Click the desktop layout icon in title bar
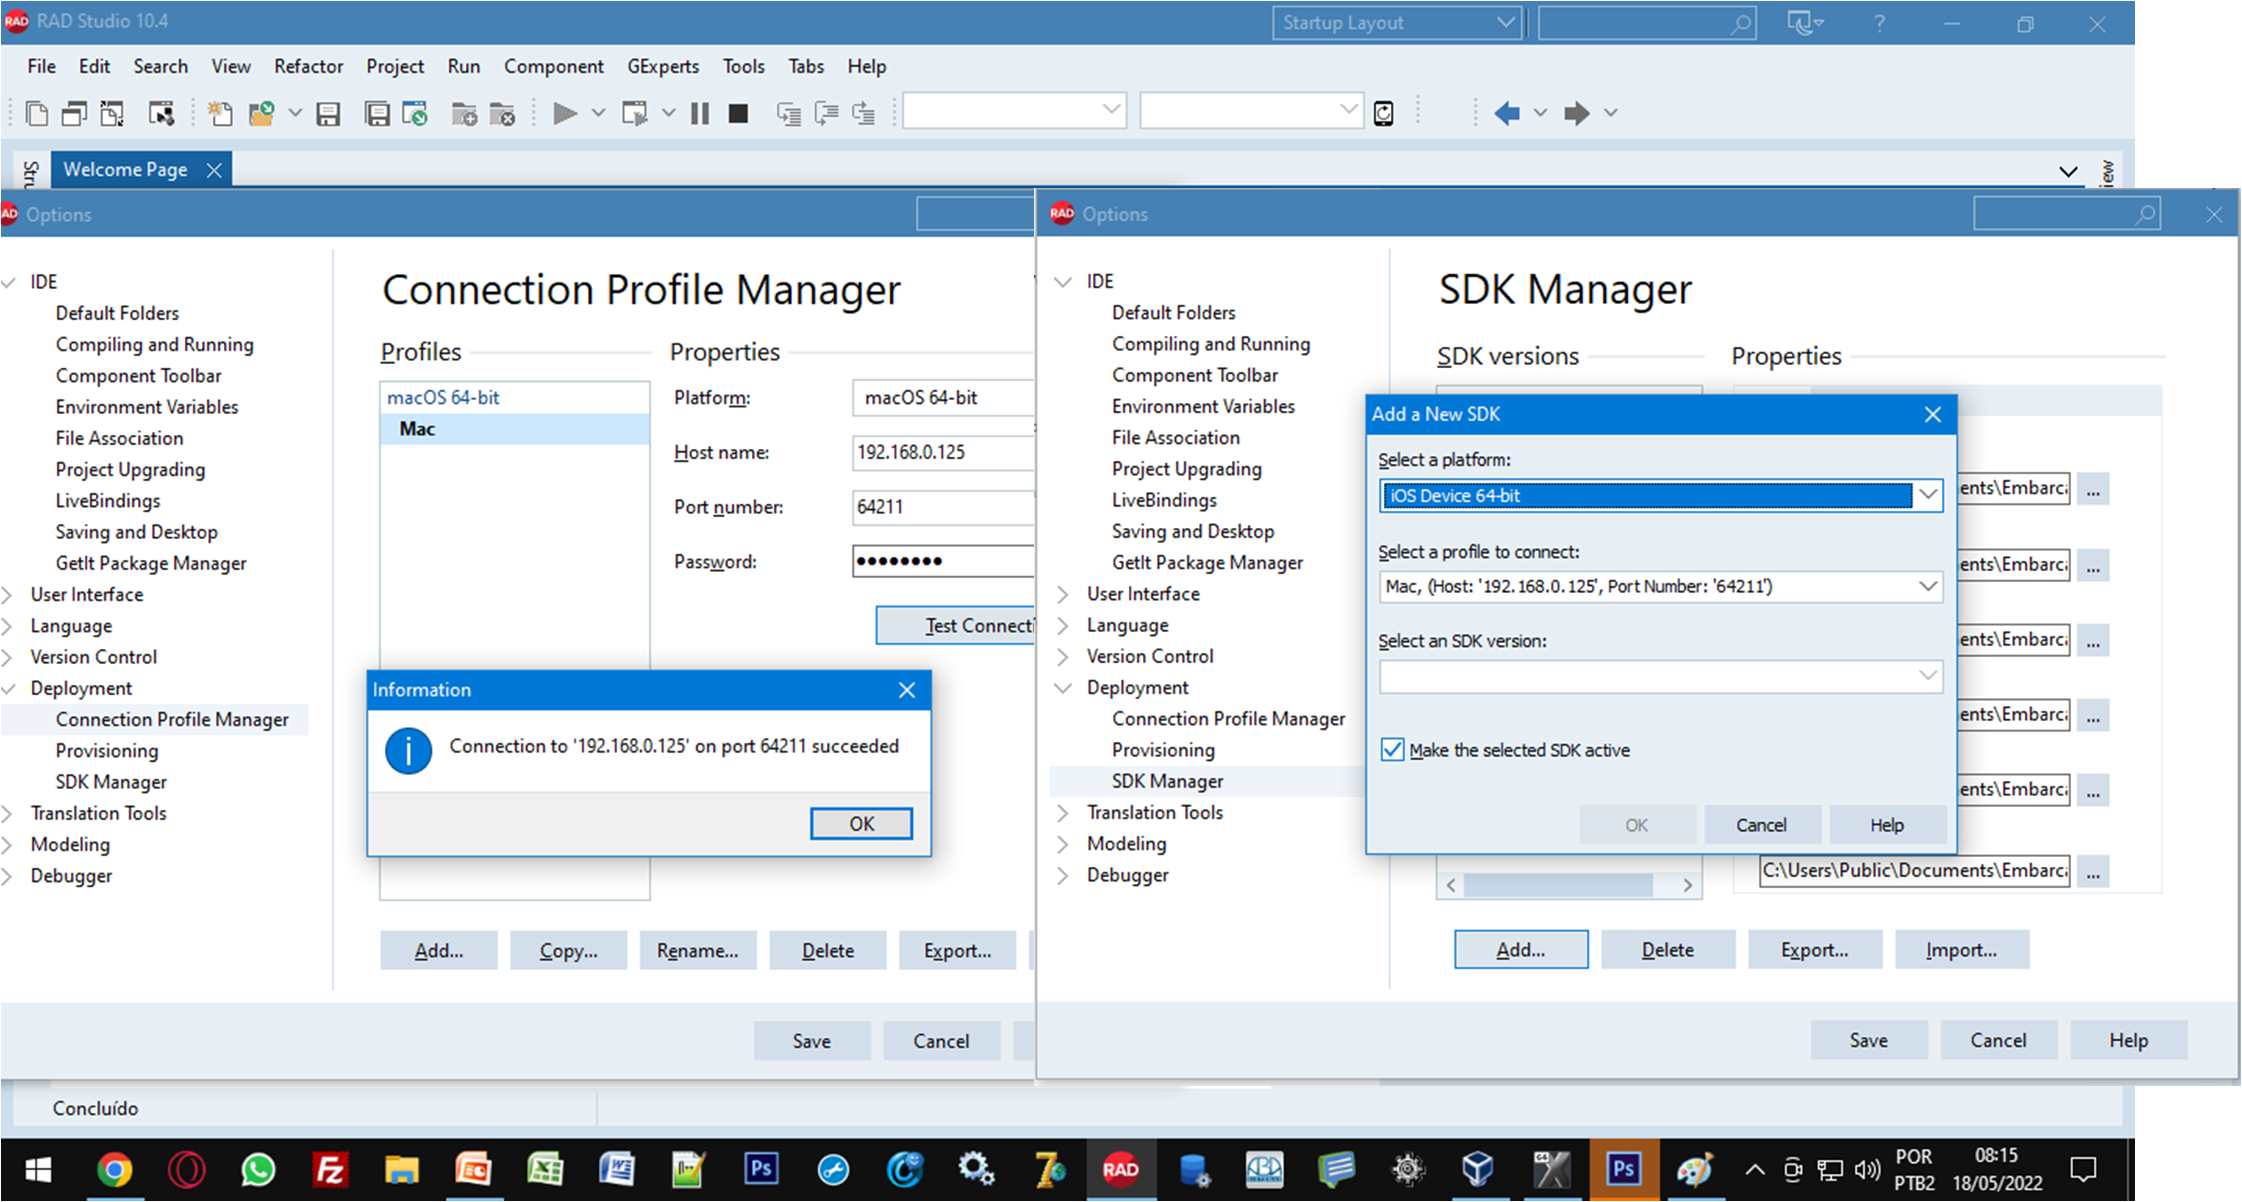Screen dimensions: 2242x1202 (x=1804, y=22)
